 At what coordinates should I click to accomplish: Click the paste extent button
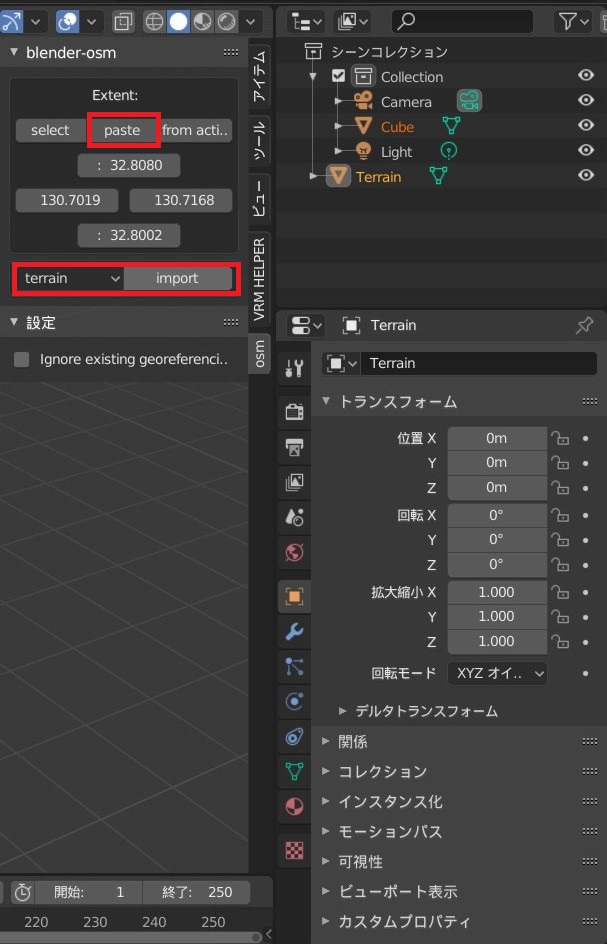coord(122,130)
